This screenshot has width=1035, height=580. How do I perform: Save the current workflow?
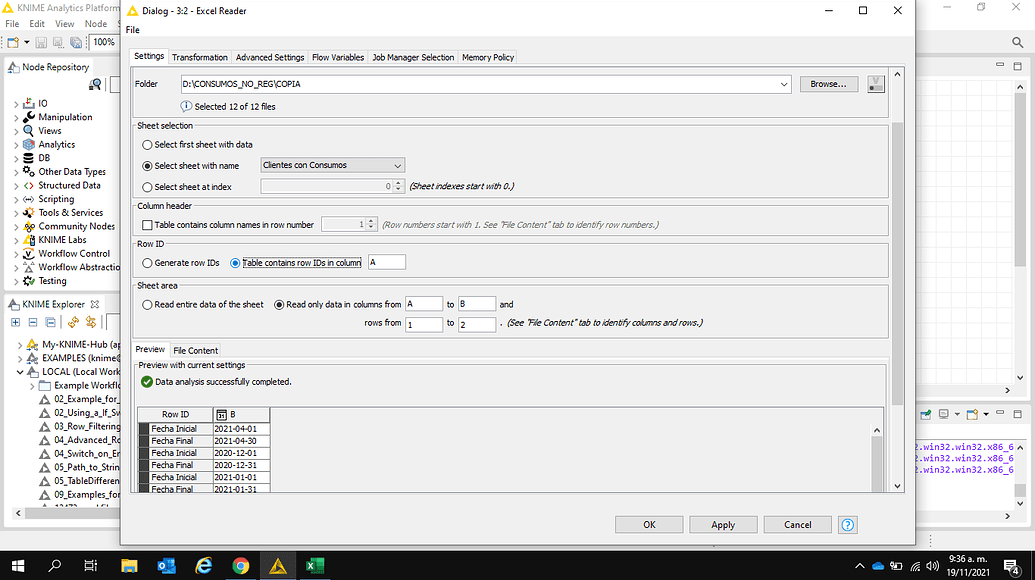(x=40, y=43)
